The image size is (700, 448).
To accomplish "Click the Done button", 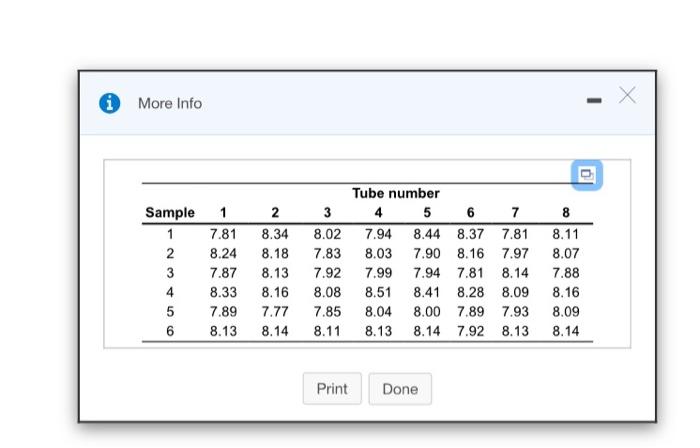I will tap(400, 389).
